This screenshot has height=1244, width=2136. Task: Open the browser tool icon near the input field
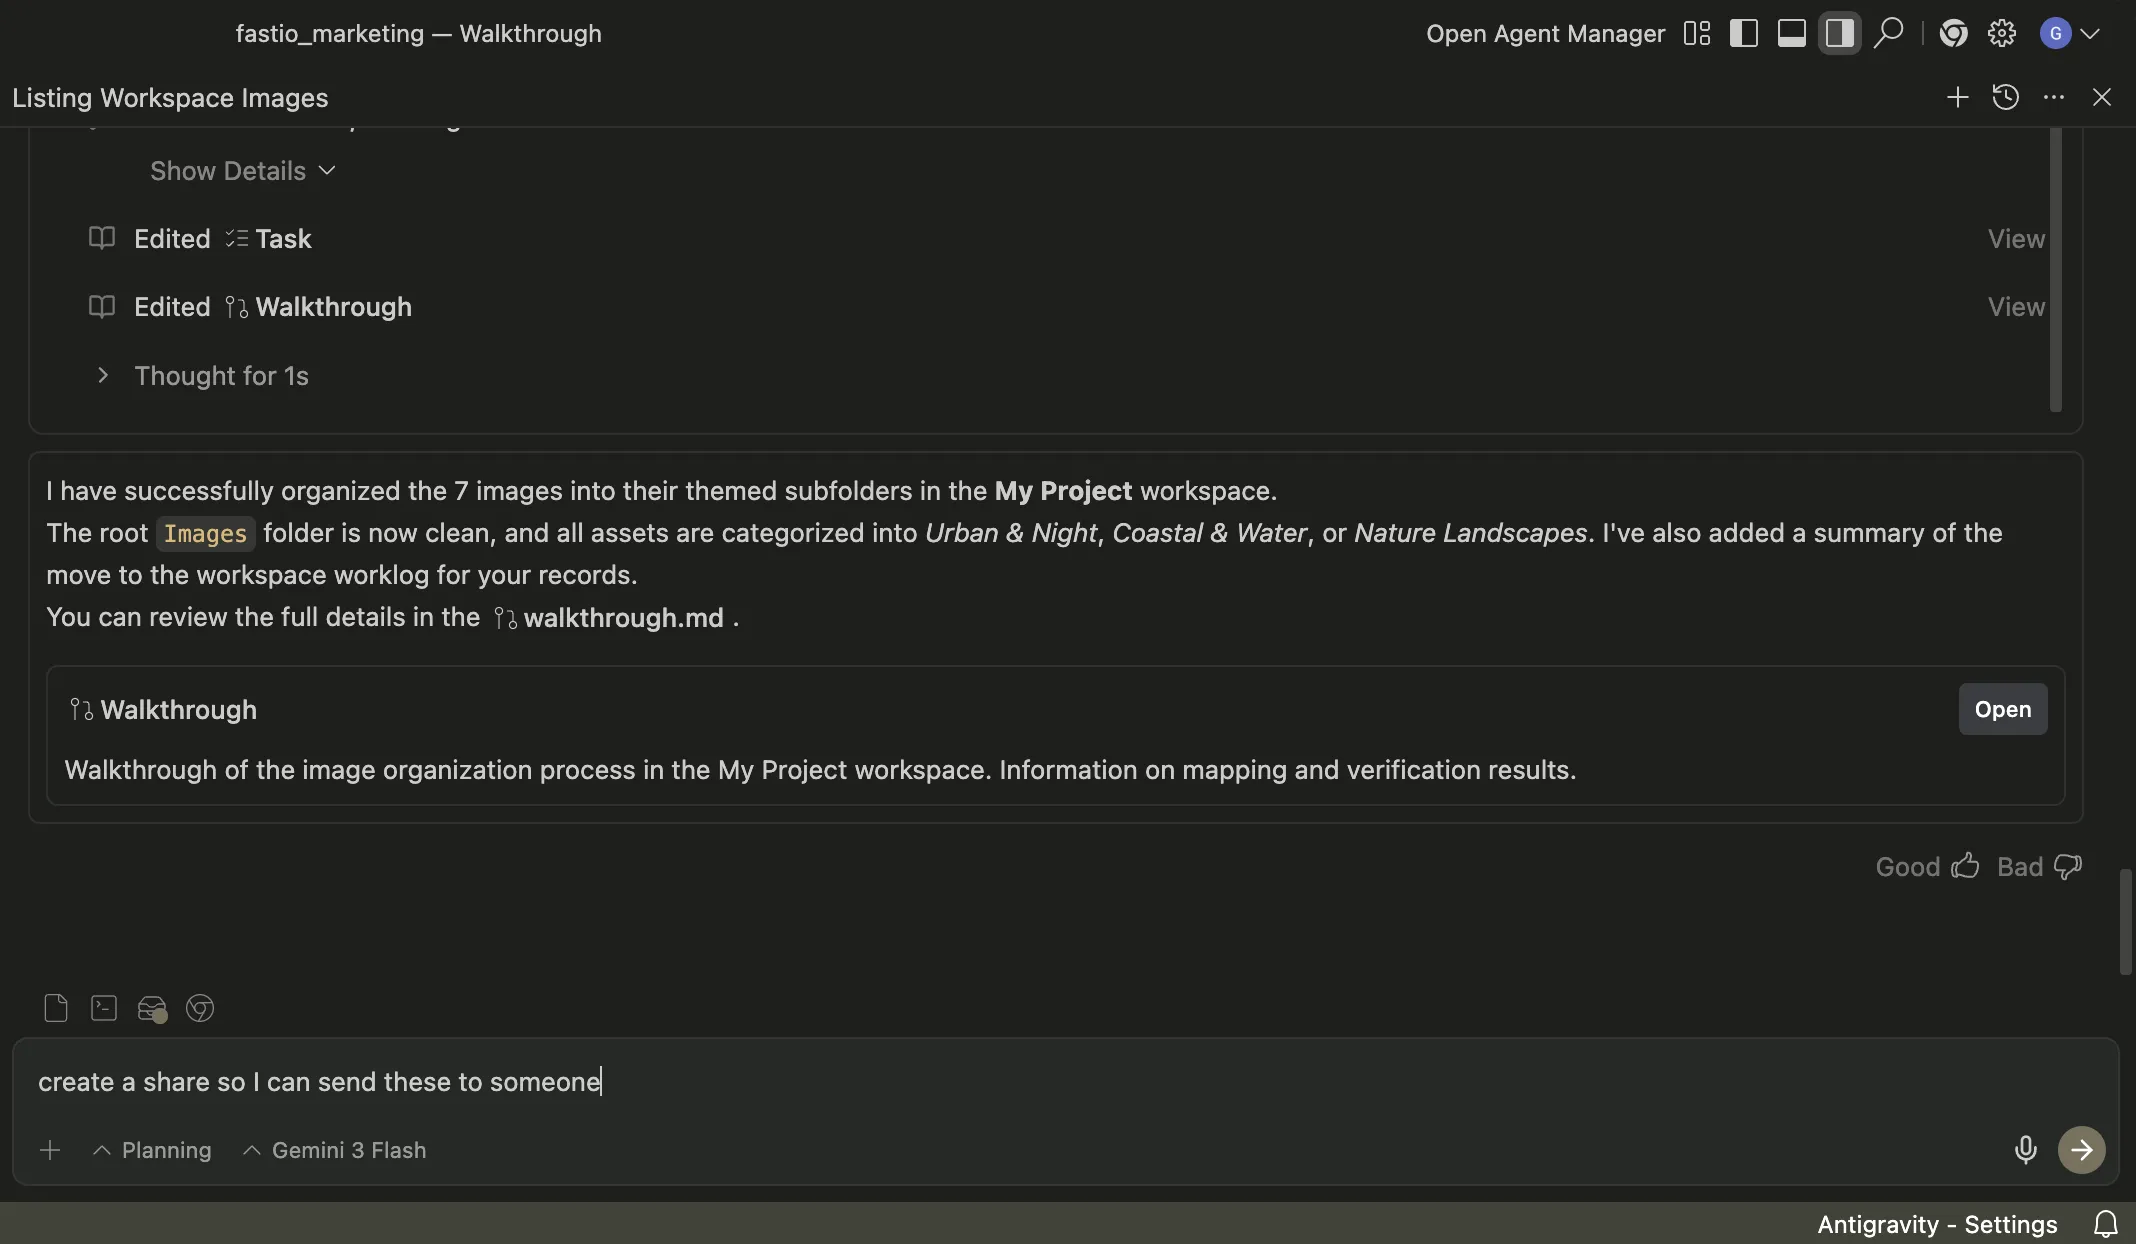pos(200,1009)
